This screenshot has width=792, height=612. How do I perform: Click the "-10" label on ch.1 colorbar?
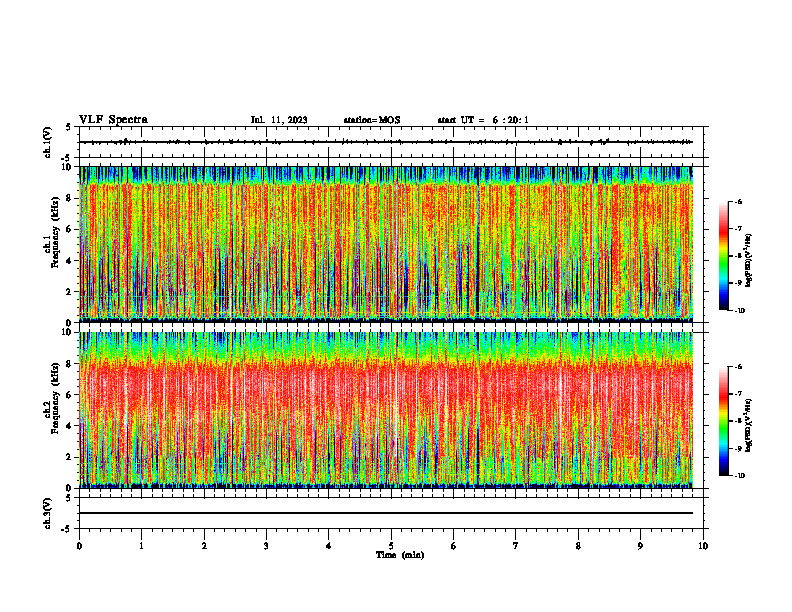[x=739, y=311]
